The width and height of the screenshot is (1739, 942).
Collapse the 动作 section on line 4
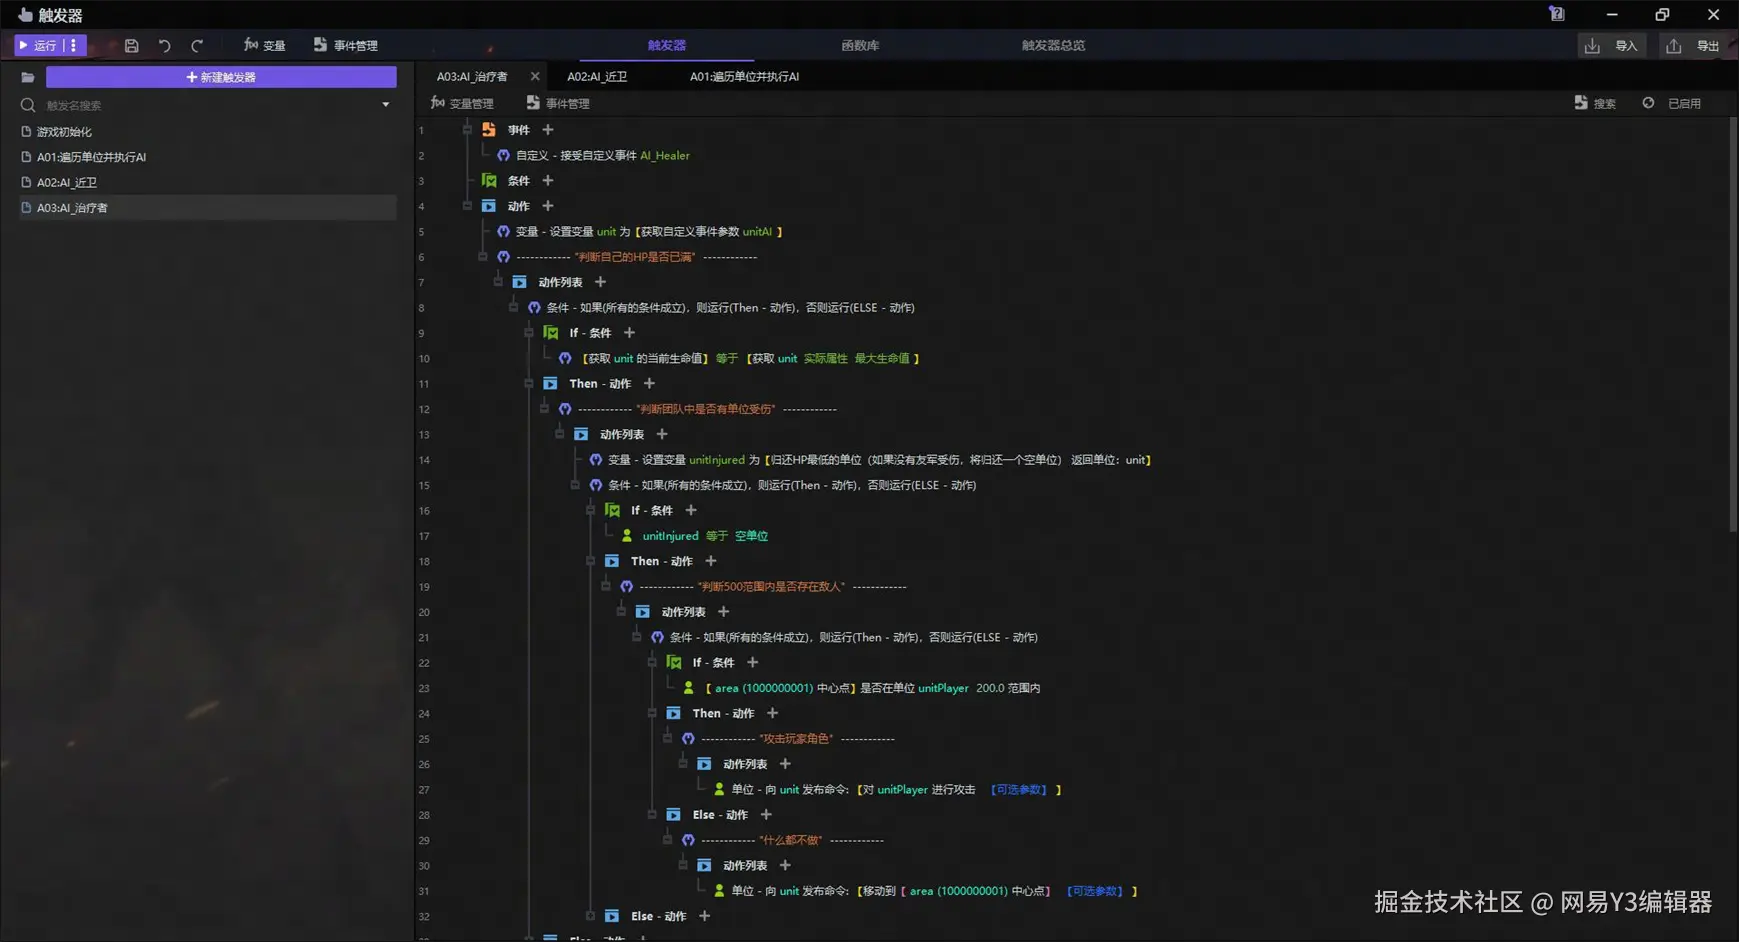coord(467,206)
